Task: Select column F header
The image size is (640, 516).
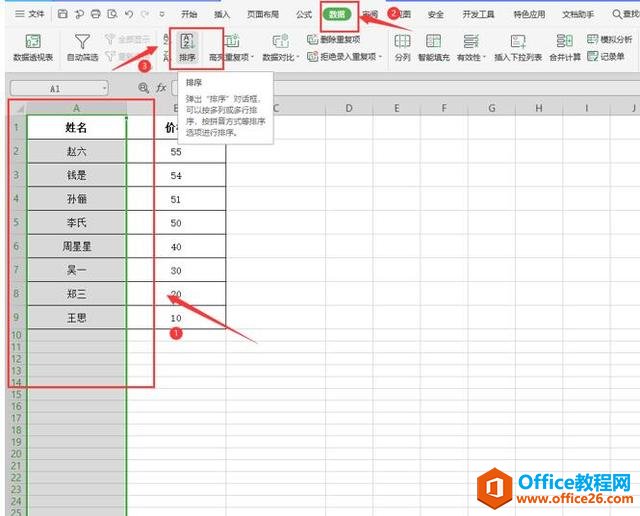Action: (444, 108)
